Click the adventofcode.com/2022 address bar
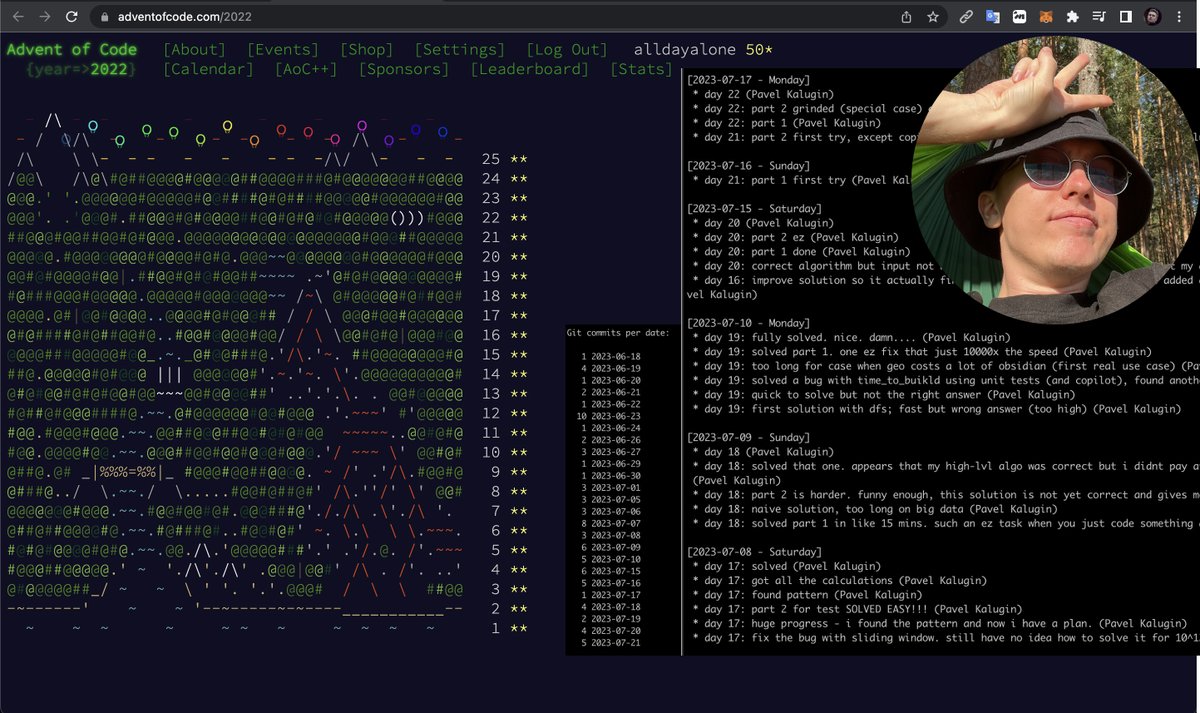1200x713 pixels. pyautogui.click(x=490, y=17)
